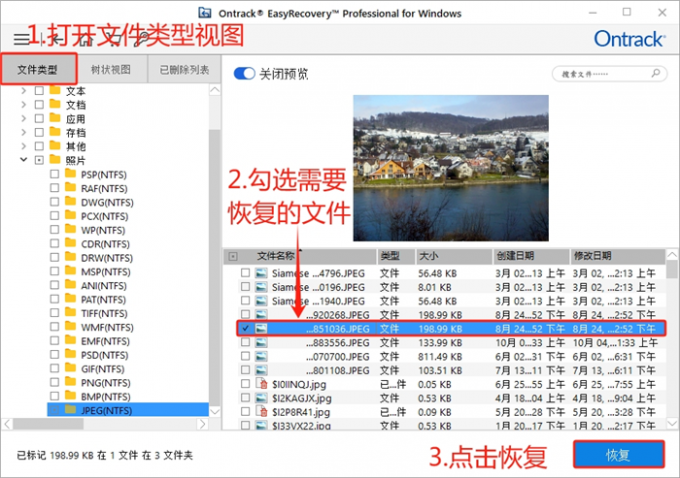
Task: Switch to the 文件类型 tab
Action: coord(37,69)
